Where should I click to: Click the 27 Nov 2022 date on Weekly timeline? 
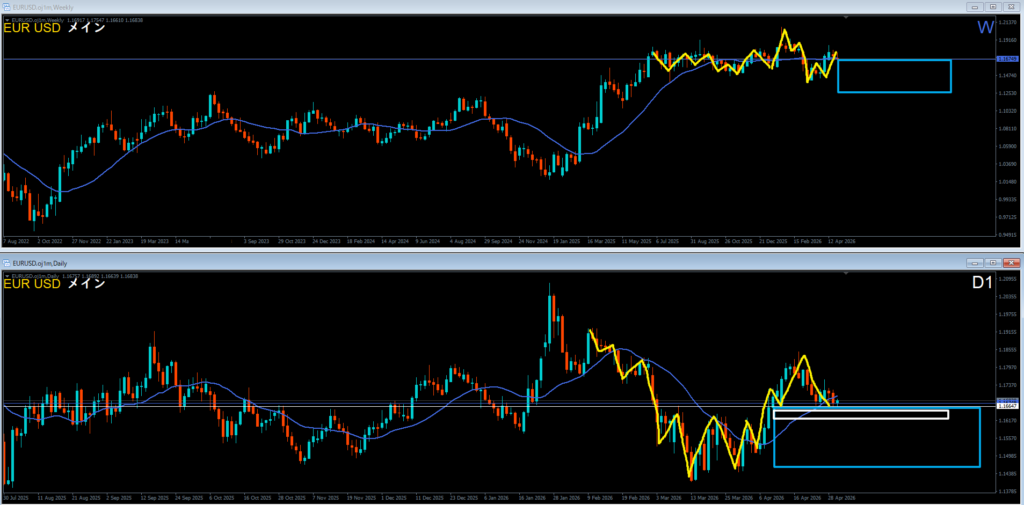pos(85,241)
